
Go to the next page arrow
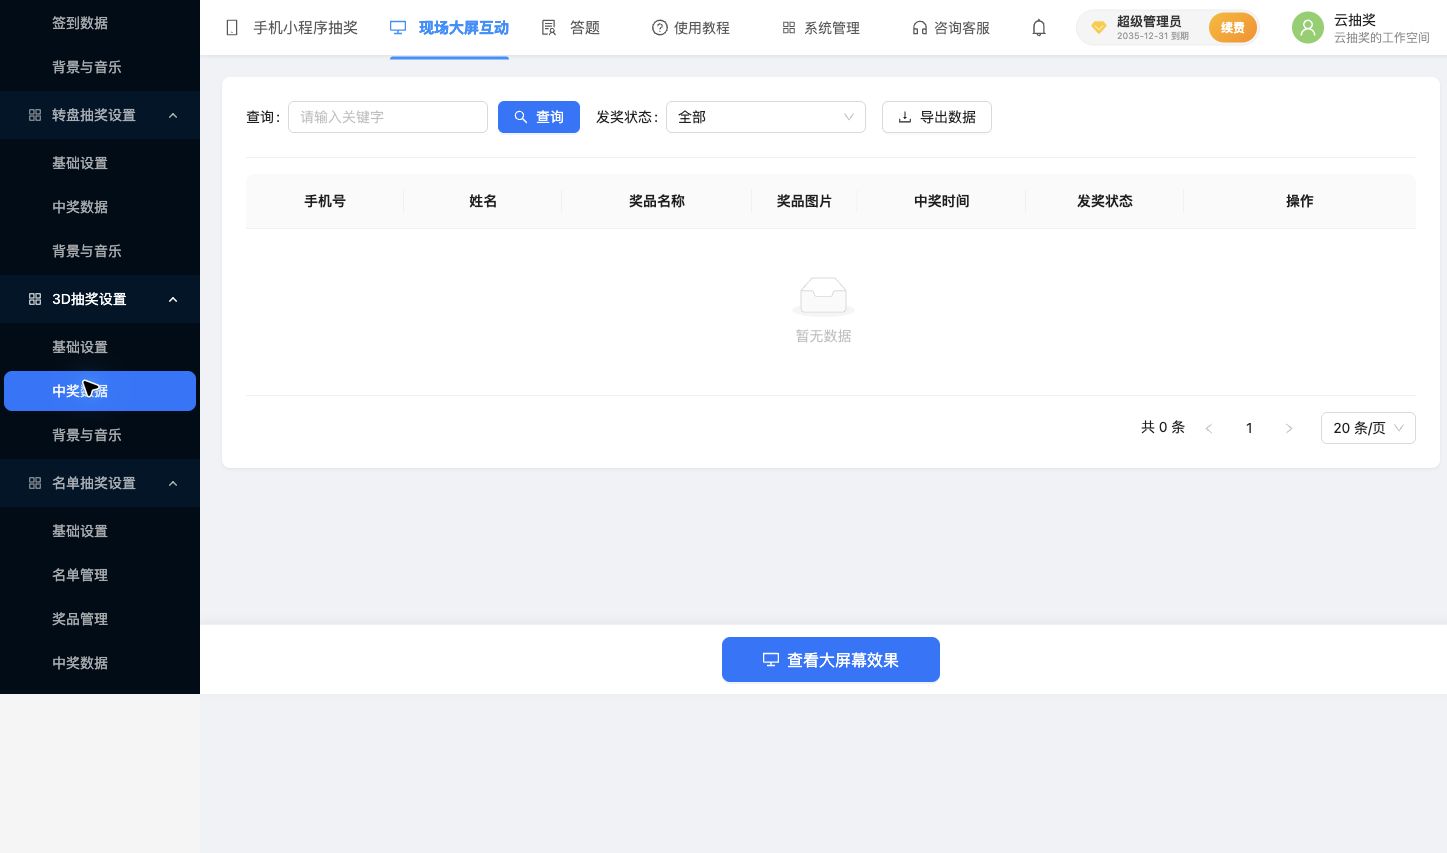pos(1289,428)
